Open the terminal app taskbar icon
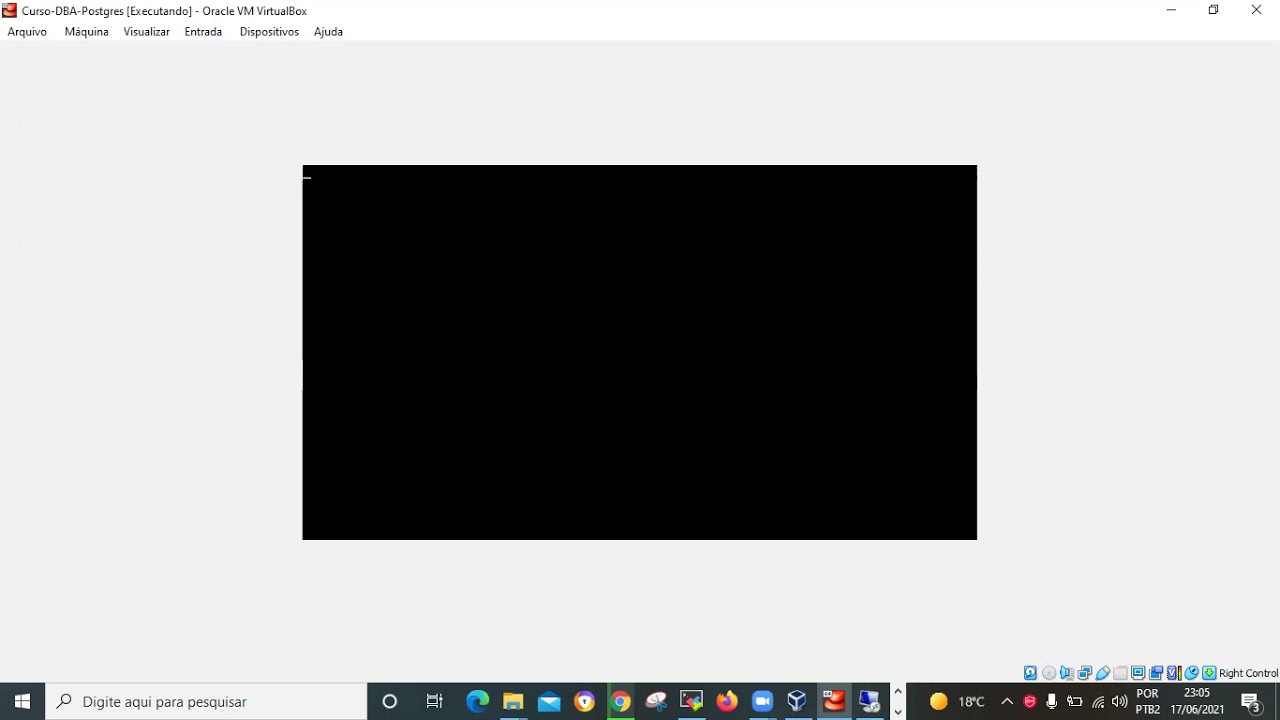This screenshot has height=720, width=1280. click(x=691, y=701)
